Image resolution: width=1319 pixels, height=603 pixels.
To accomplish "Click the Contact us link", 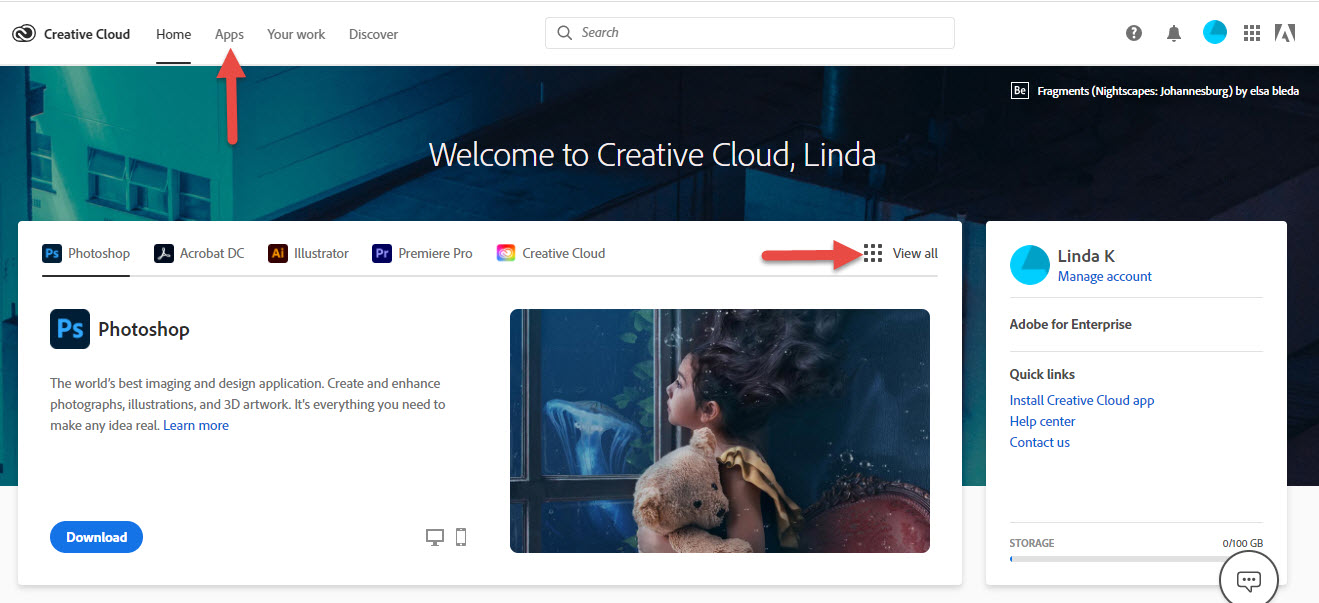I will point(1040,442).
